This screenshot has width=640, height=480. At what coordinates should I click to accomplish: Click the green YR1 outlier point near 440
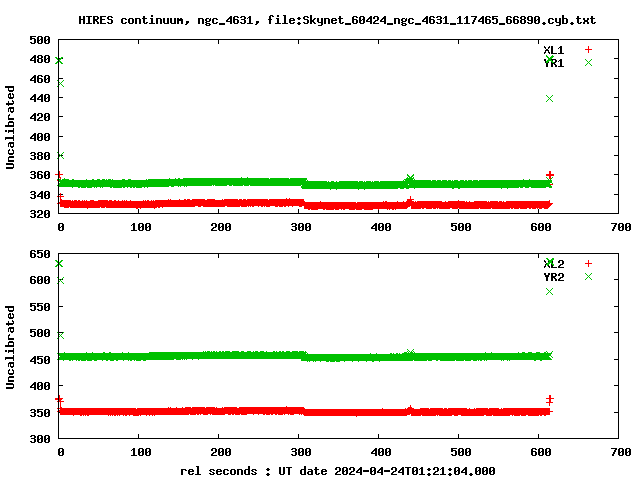pyautogui.click(x=549, y=98)
